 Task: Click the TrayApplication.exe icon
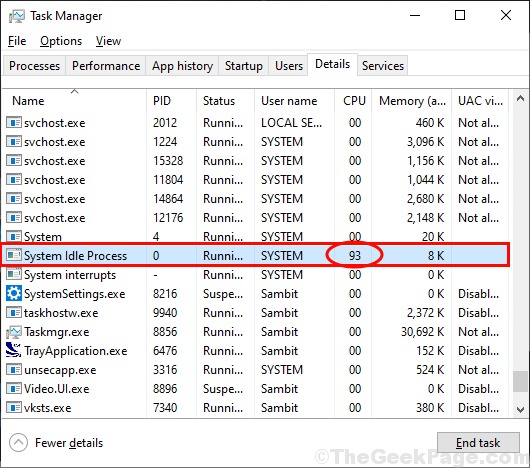click(14, 350)
